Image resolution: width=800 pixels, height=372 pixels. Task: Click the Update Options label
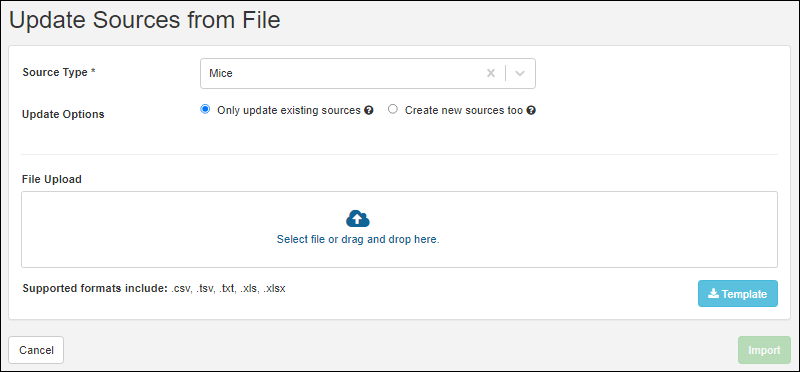coord(63,114)
